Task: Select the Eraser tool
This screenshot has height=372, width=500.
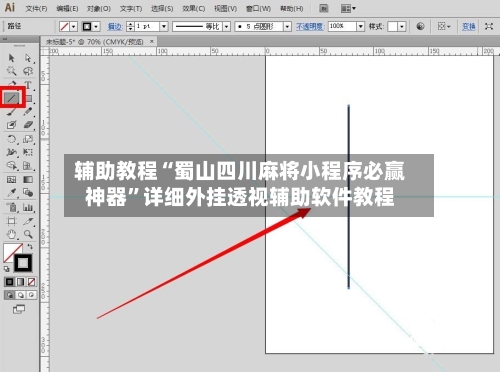Action: [x=28, y=125]
